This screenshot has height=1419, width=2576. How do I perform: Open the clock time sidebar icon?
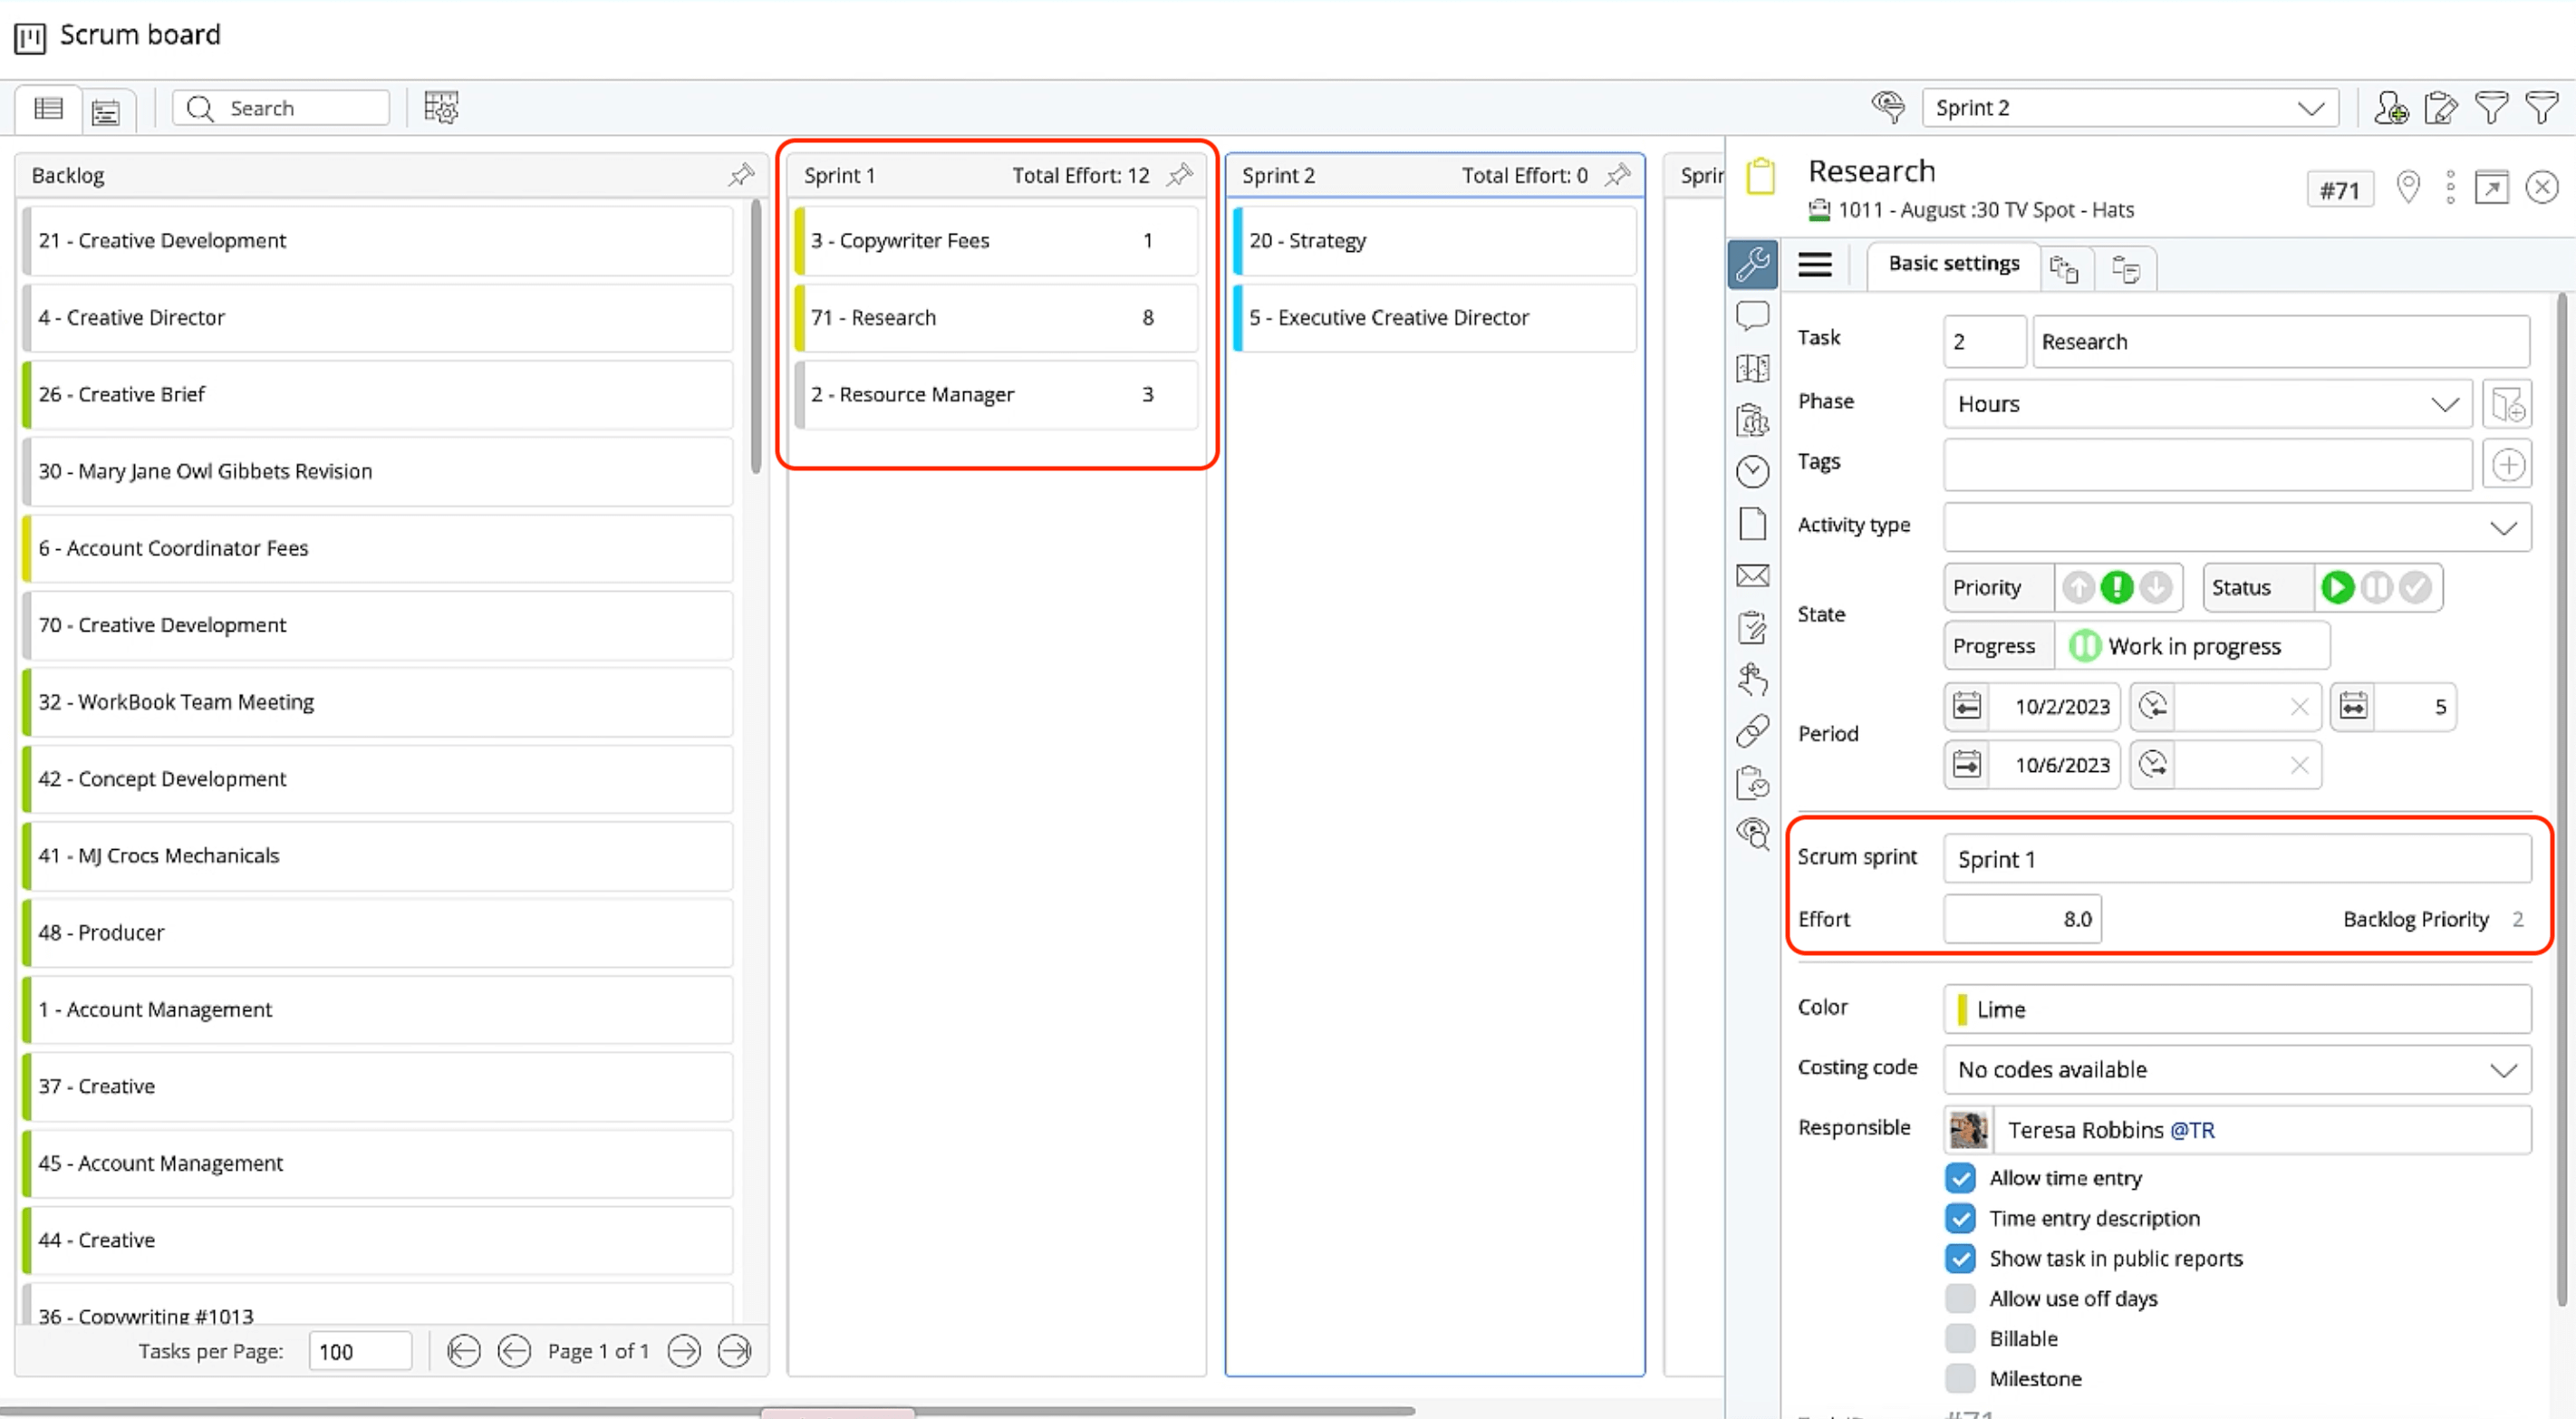click(x=1753, y=471)
